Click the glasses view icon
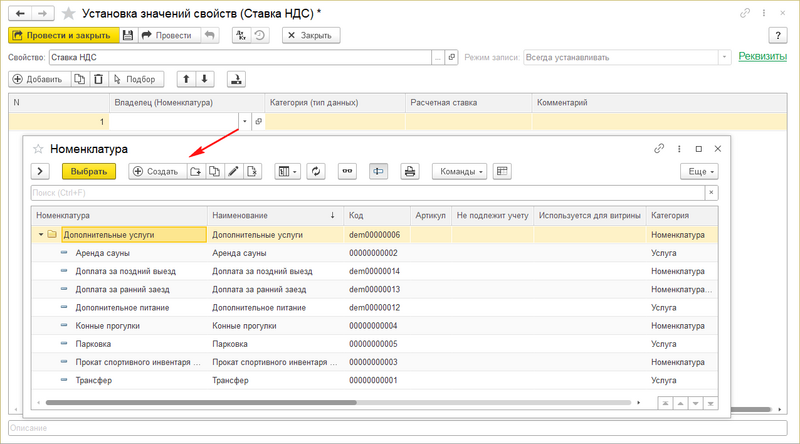The image size is (800, 444). (347, 172)
